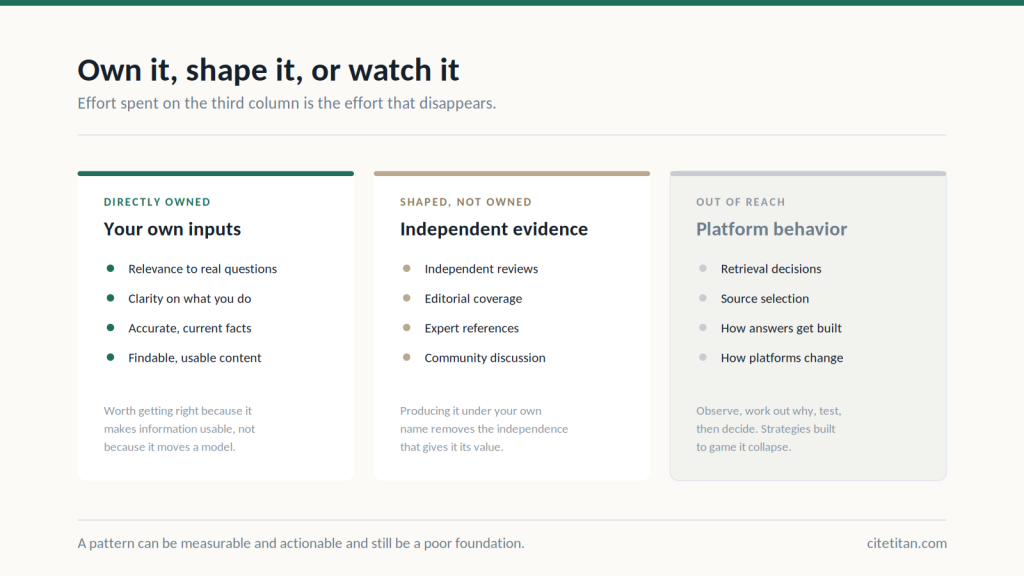
Task: Click 'Community discussion' item
Action: click(x=485, y=358)
